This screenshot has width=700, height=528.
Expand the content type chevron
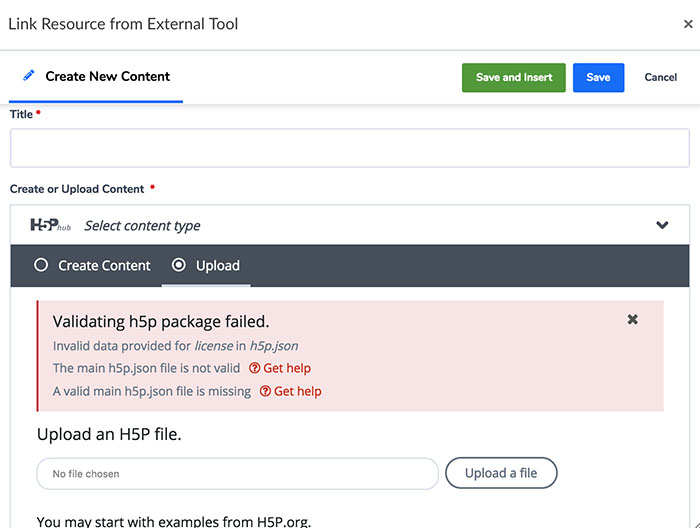662,225
